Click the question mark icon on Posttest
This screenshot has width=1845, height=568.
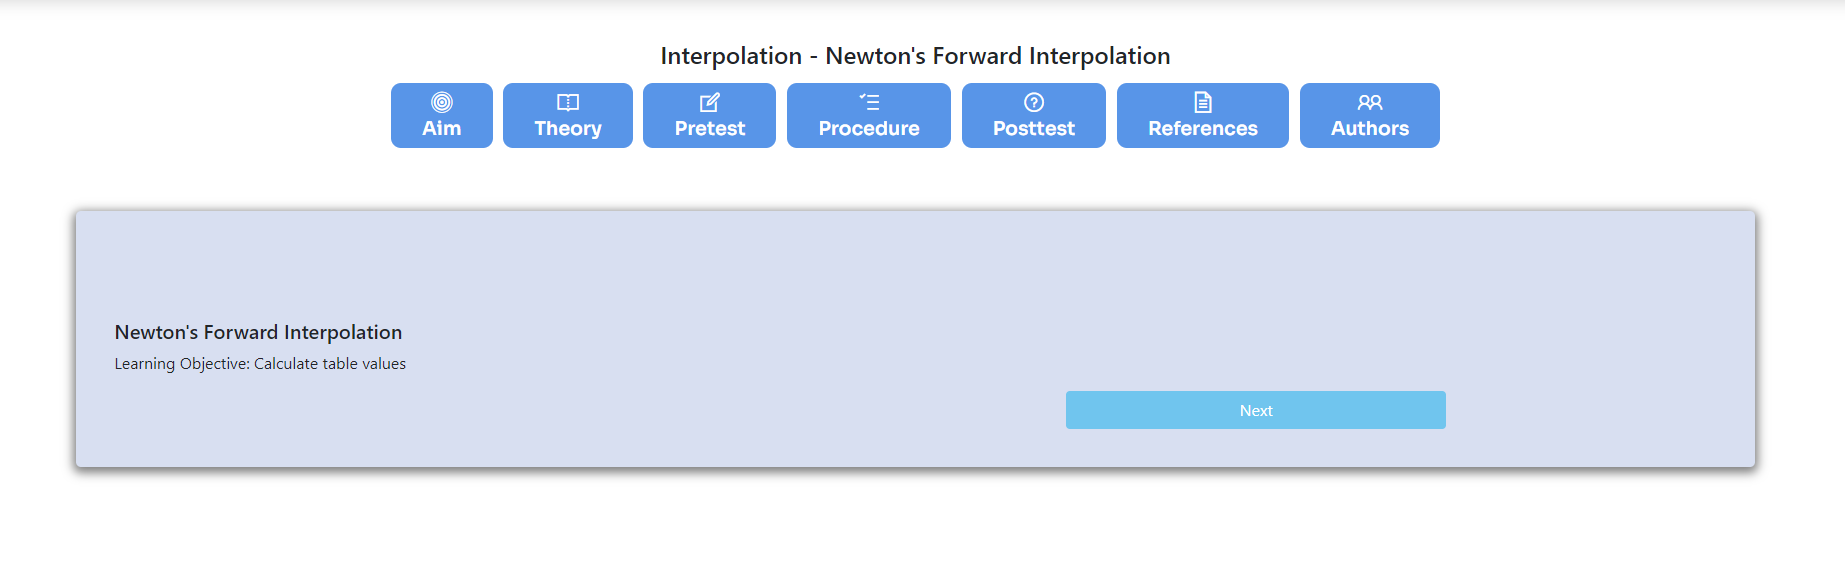pyautogui.click(x=1034, y=102)
